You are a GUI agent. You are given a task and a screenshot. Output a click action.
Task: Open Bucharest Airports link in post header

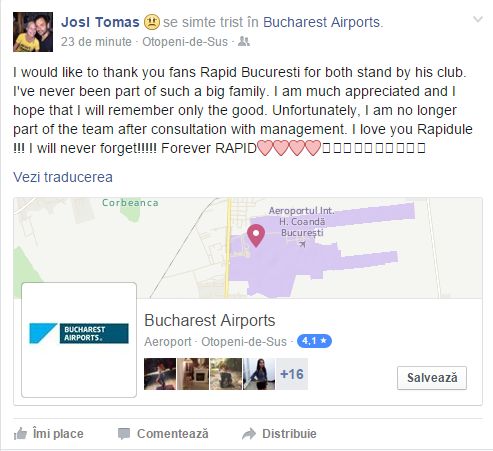pyautogui.click(x=321, y=22)
